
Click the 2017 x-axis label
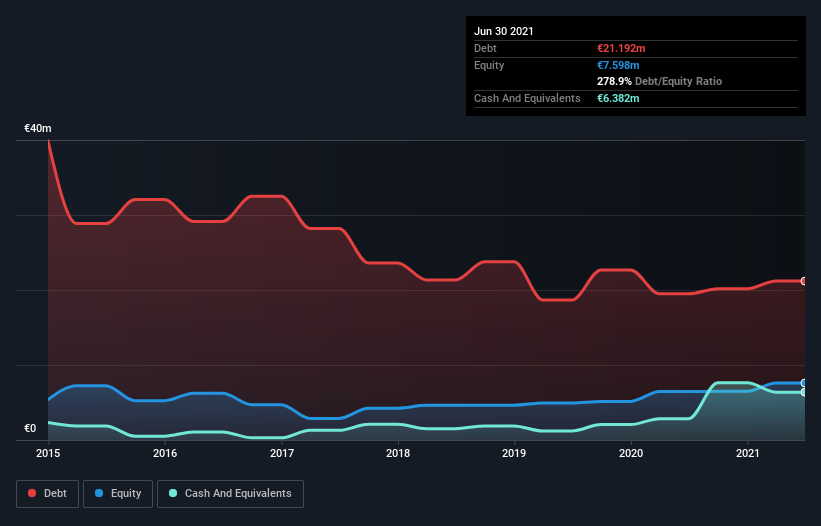282,453
